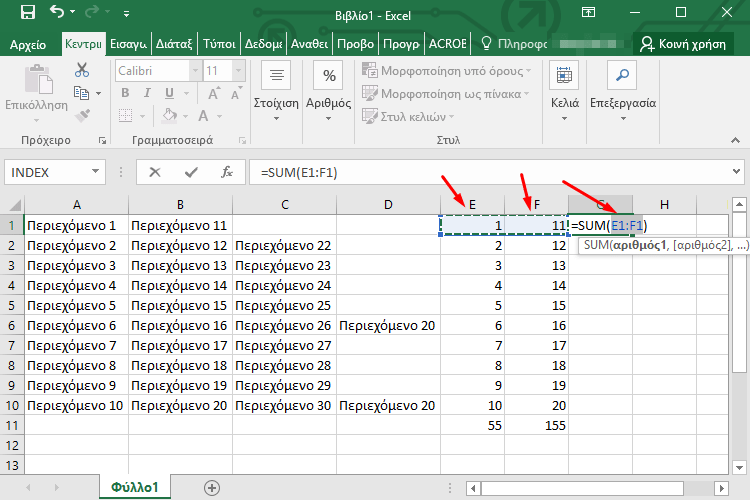Switch to the Τύποι ribbon tab
Image resolution: width=750 pixels, height=500 pixels.
219,44
